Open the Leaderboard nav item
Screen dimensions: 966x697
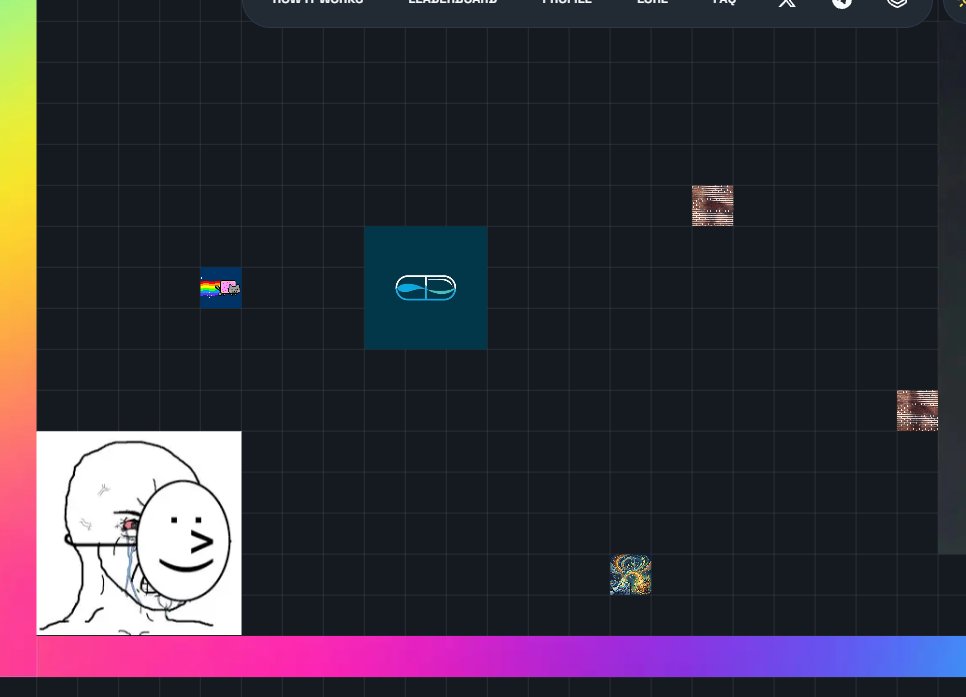453,2
